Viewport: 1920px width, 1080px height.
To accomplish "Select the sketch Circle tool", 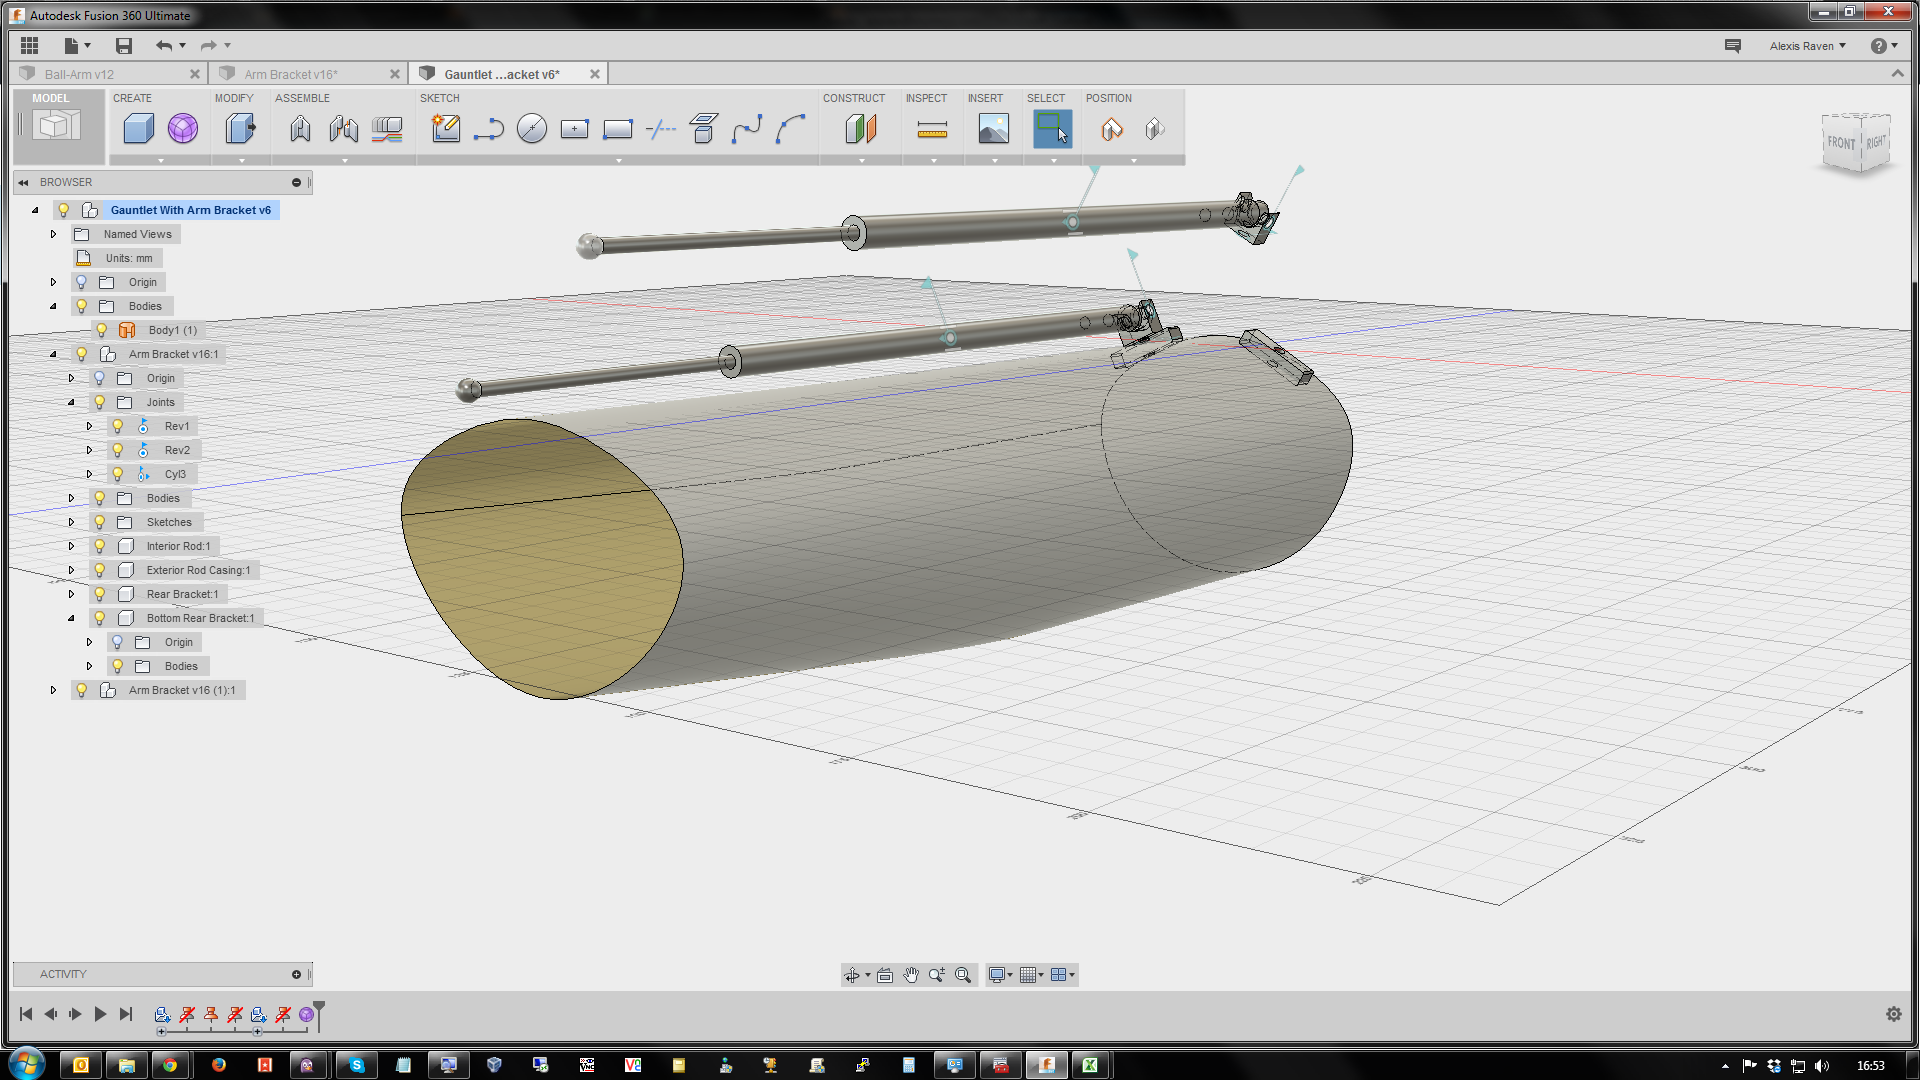I will [x=531, y=128].
